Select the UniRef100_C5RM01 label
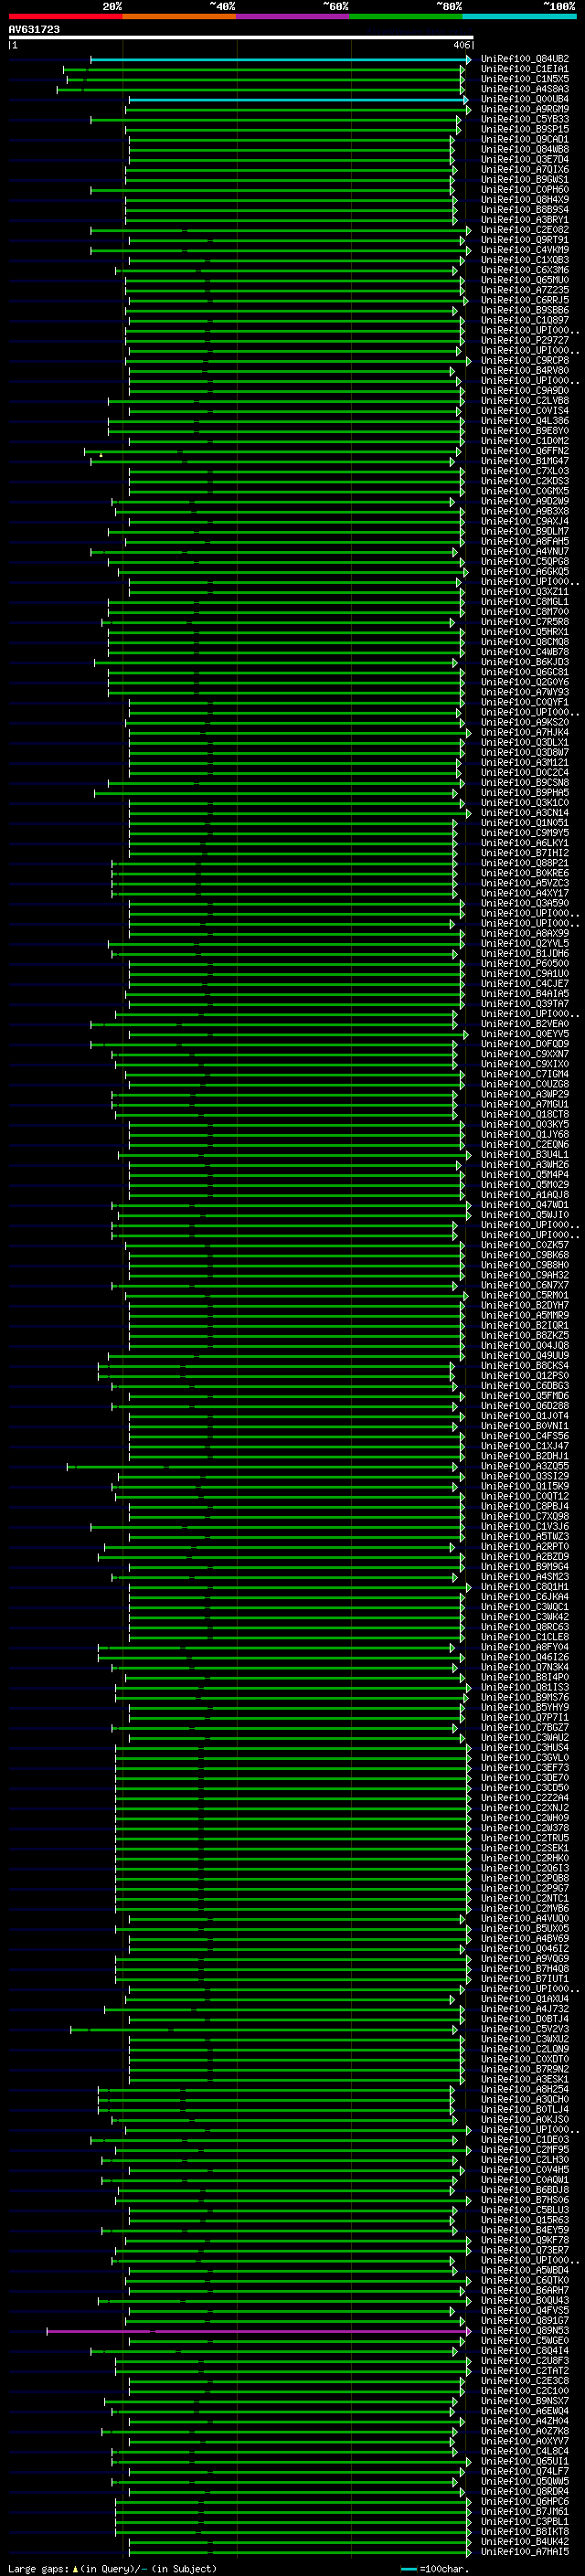 point(525,1295)
